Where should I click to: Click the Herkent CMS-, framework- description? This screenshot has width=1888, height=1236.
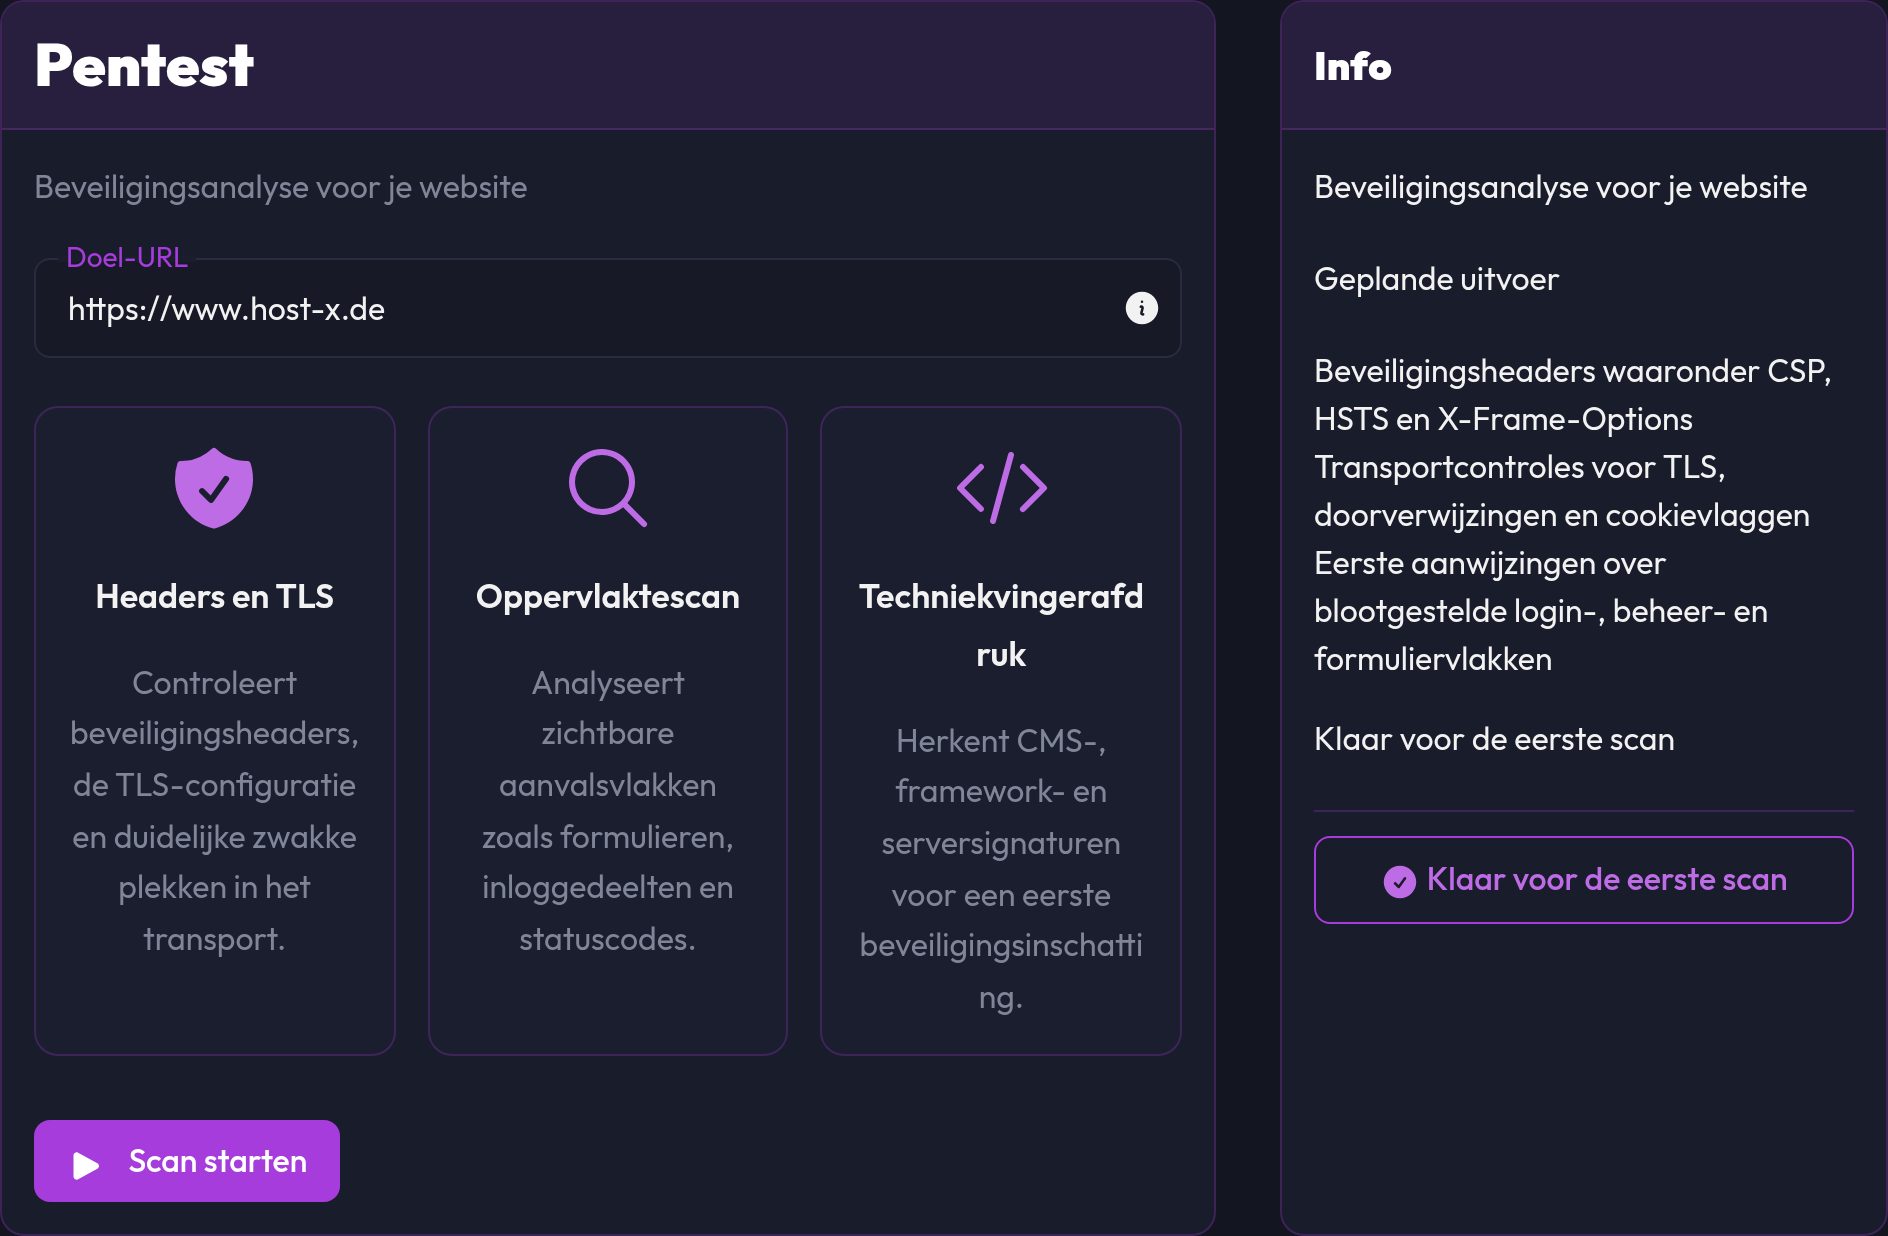1001,868
